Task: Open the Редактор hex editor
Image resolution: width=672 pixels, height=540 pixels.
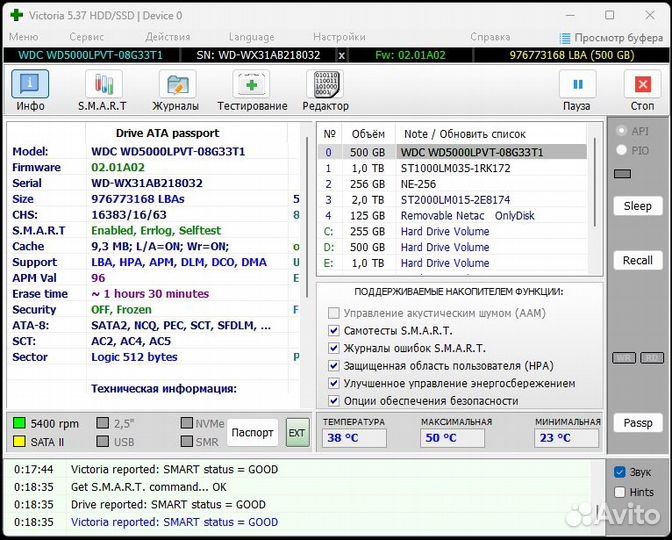Action: (326, 84)
